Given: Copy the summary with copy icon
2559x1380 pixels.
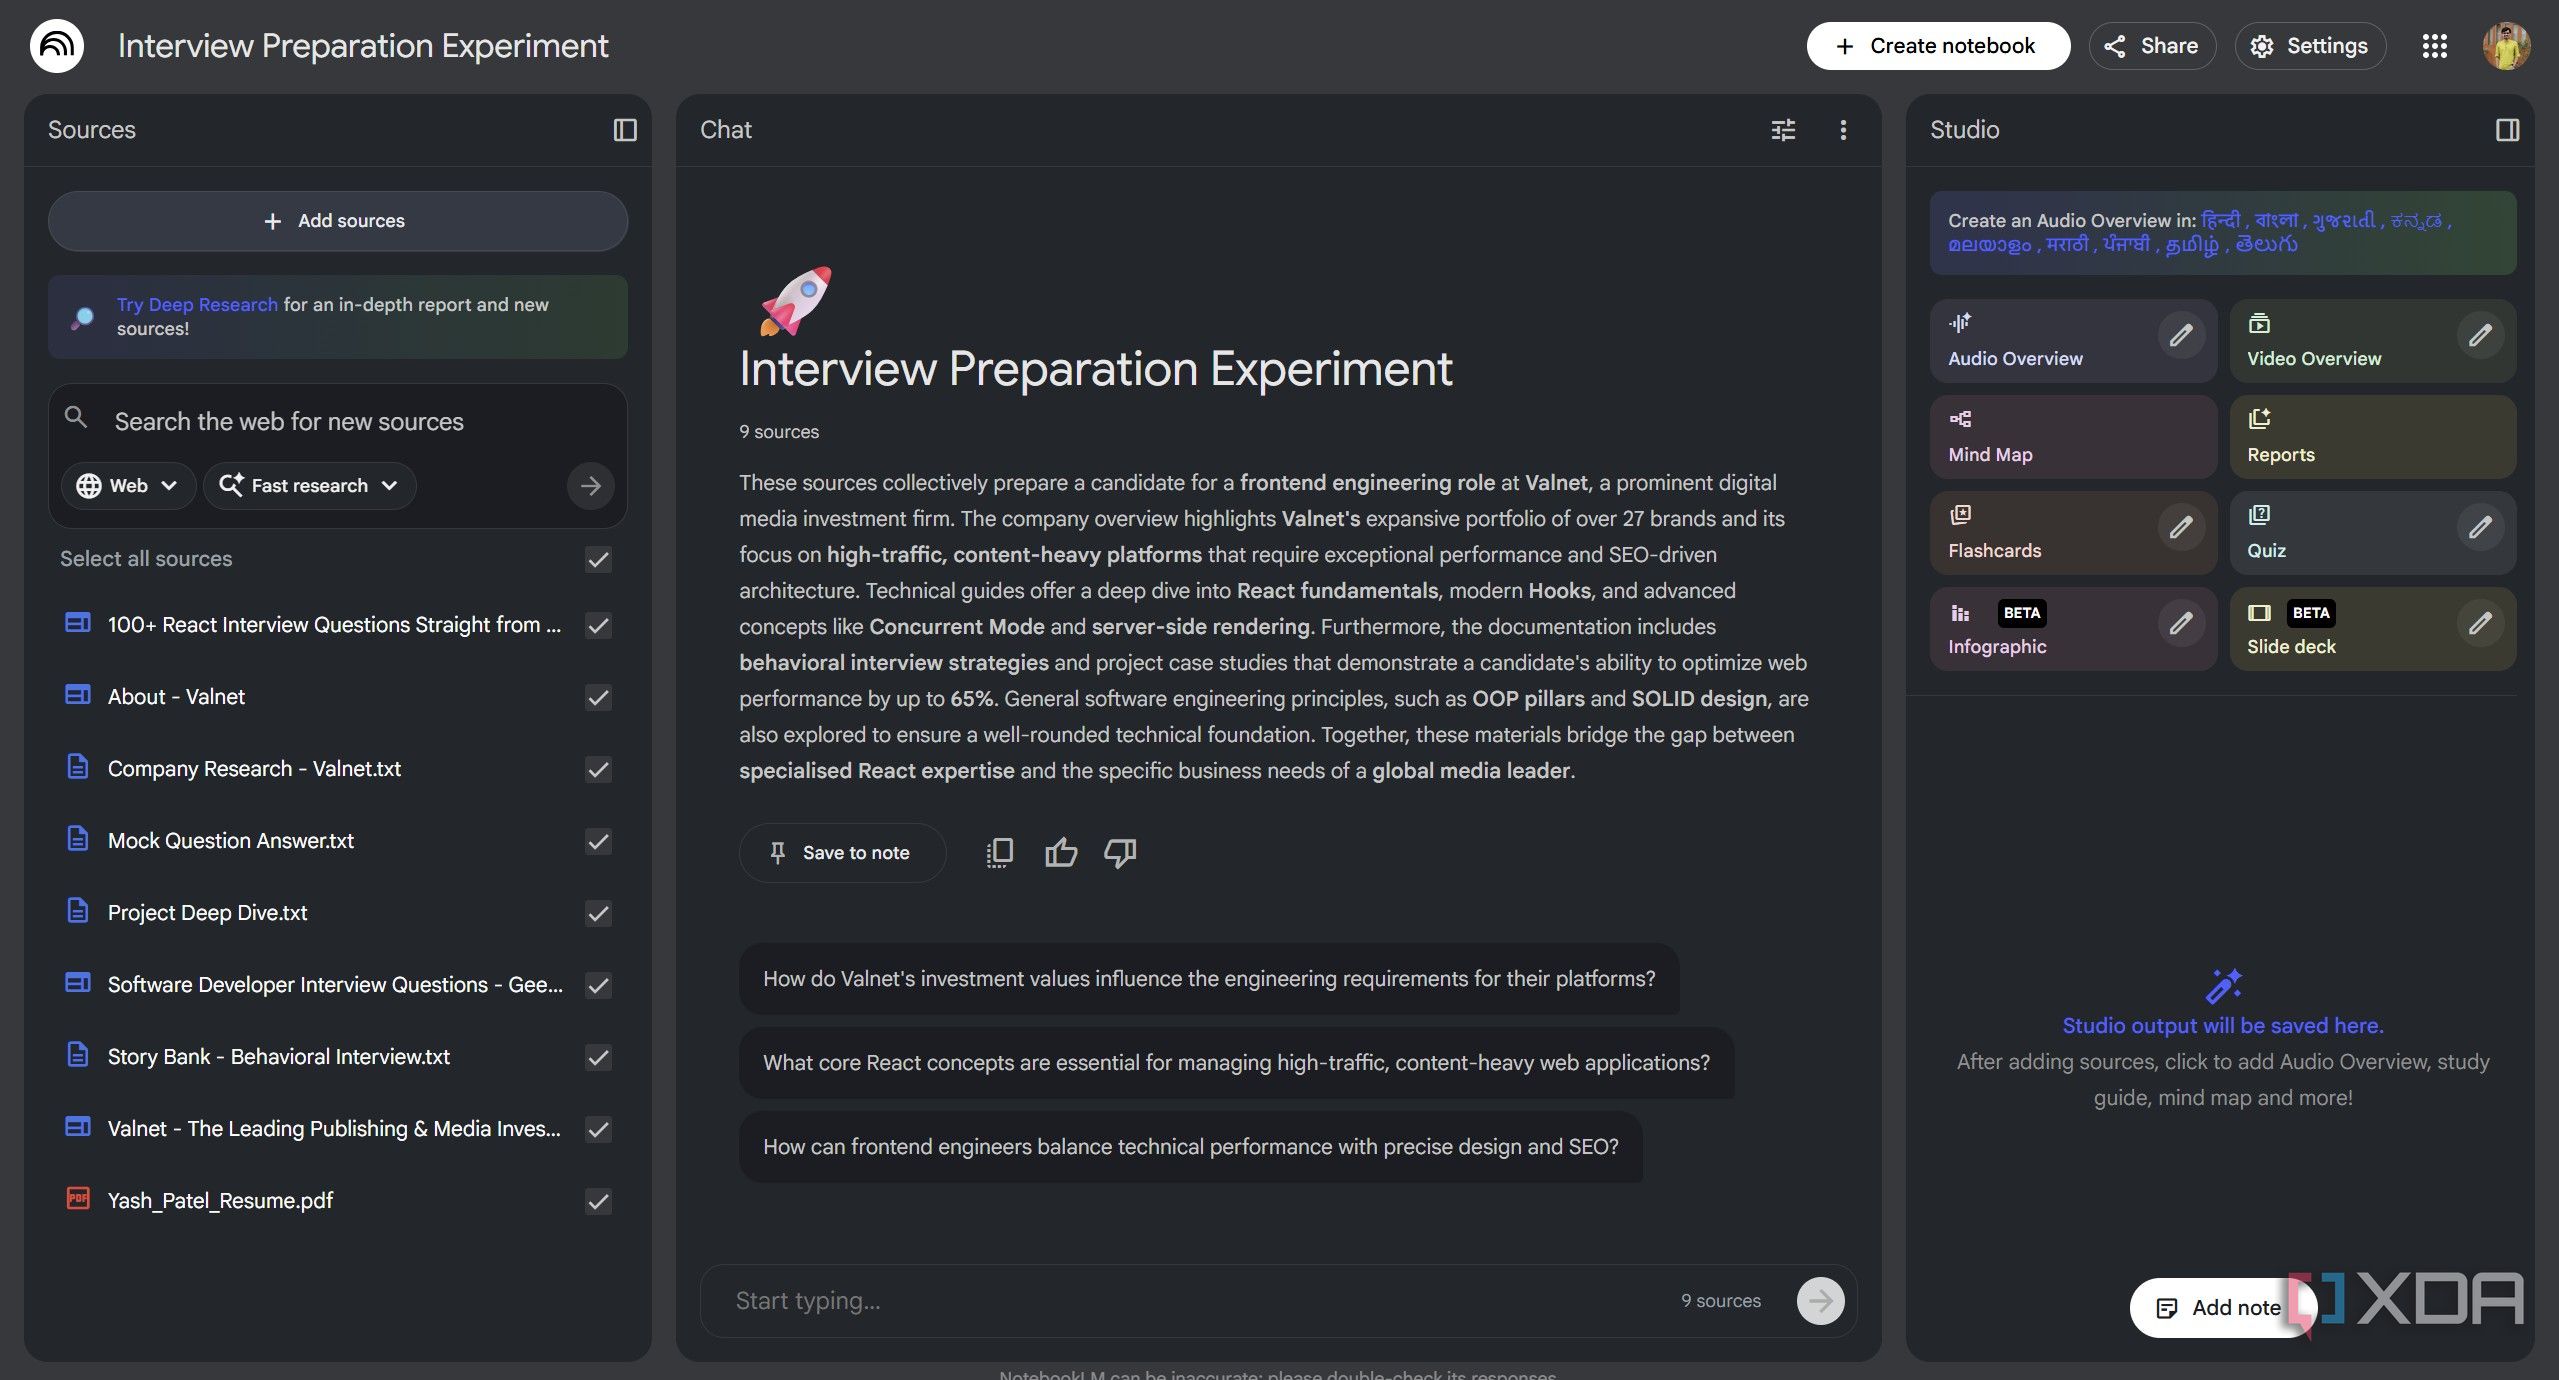Looking at the screenshot, I should click(x=999, y=853).
